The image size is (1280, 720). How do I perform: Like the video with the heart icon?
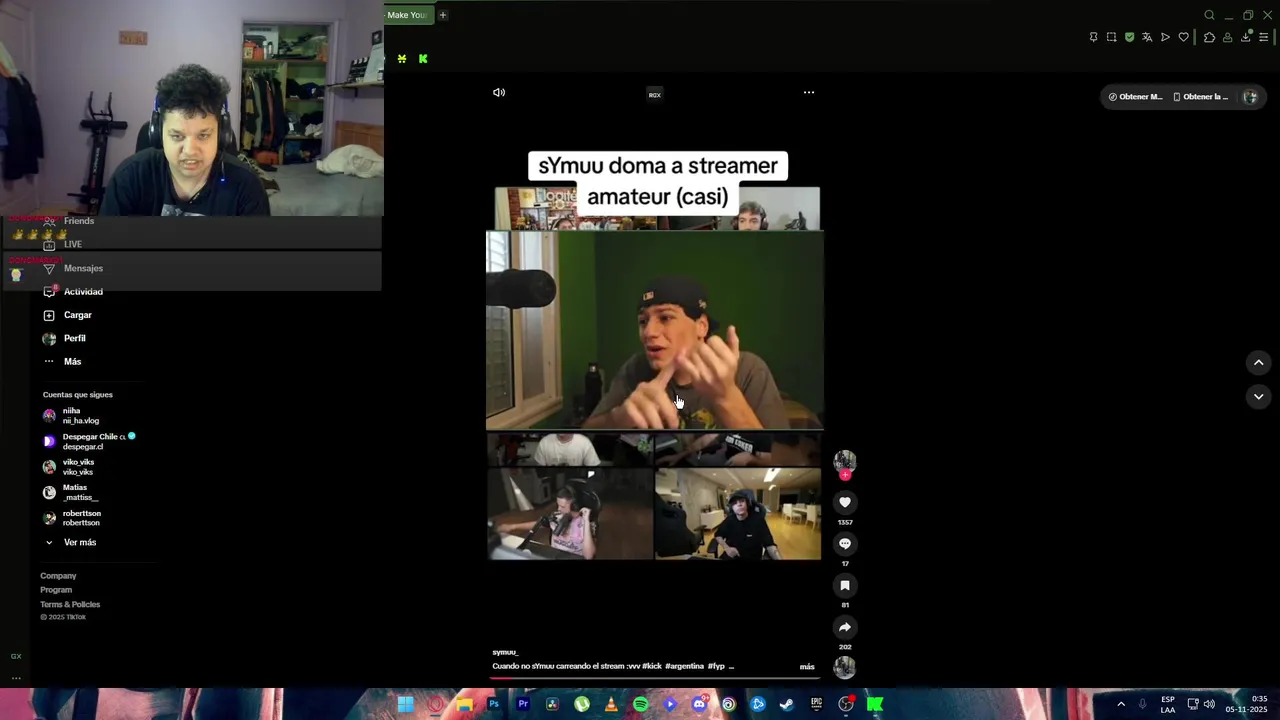tap(845, 502)
